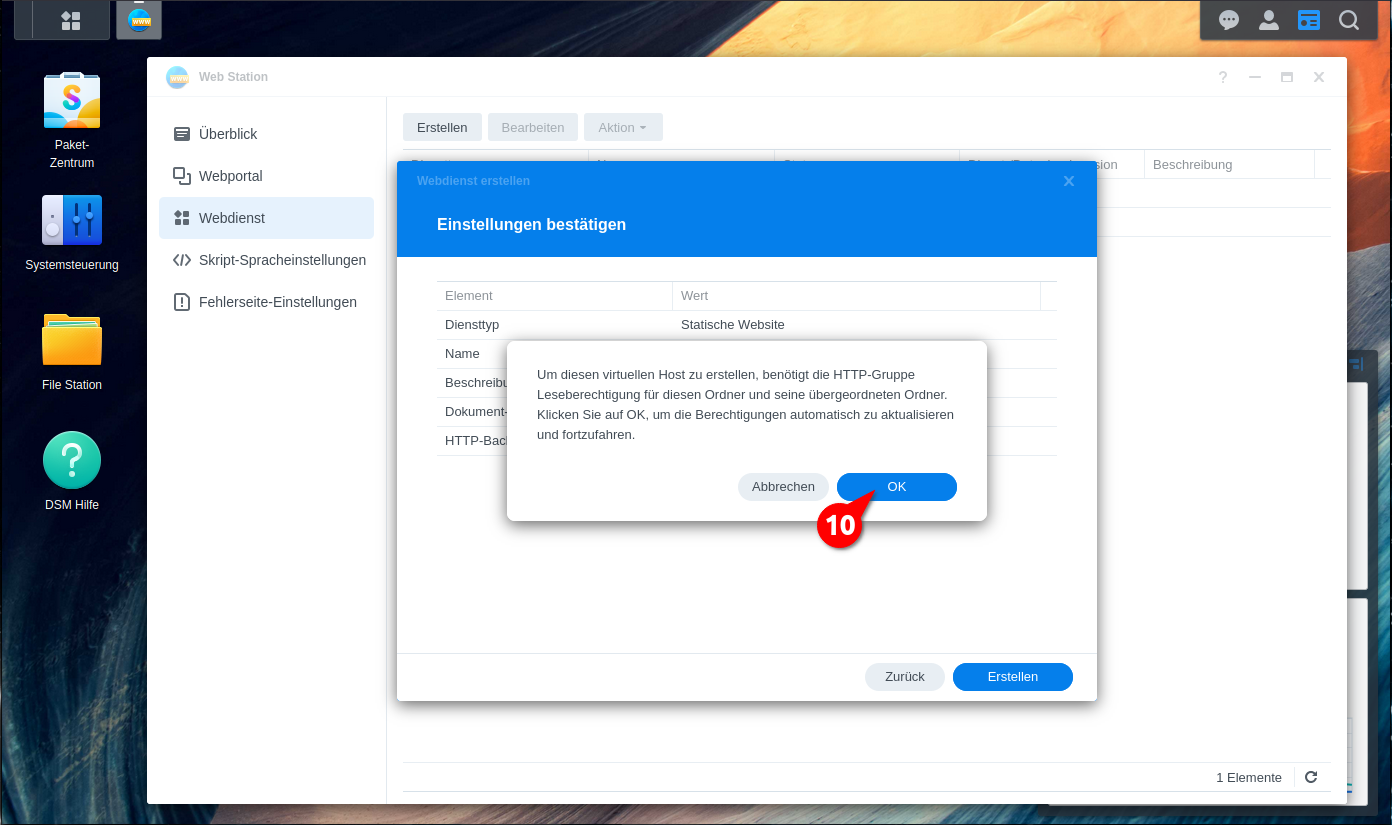Click OK to confirm permission update

point(896,487)
